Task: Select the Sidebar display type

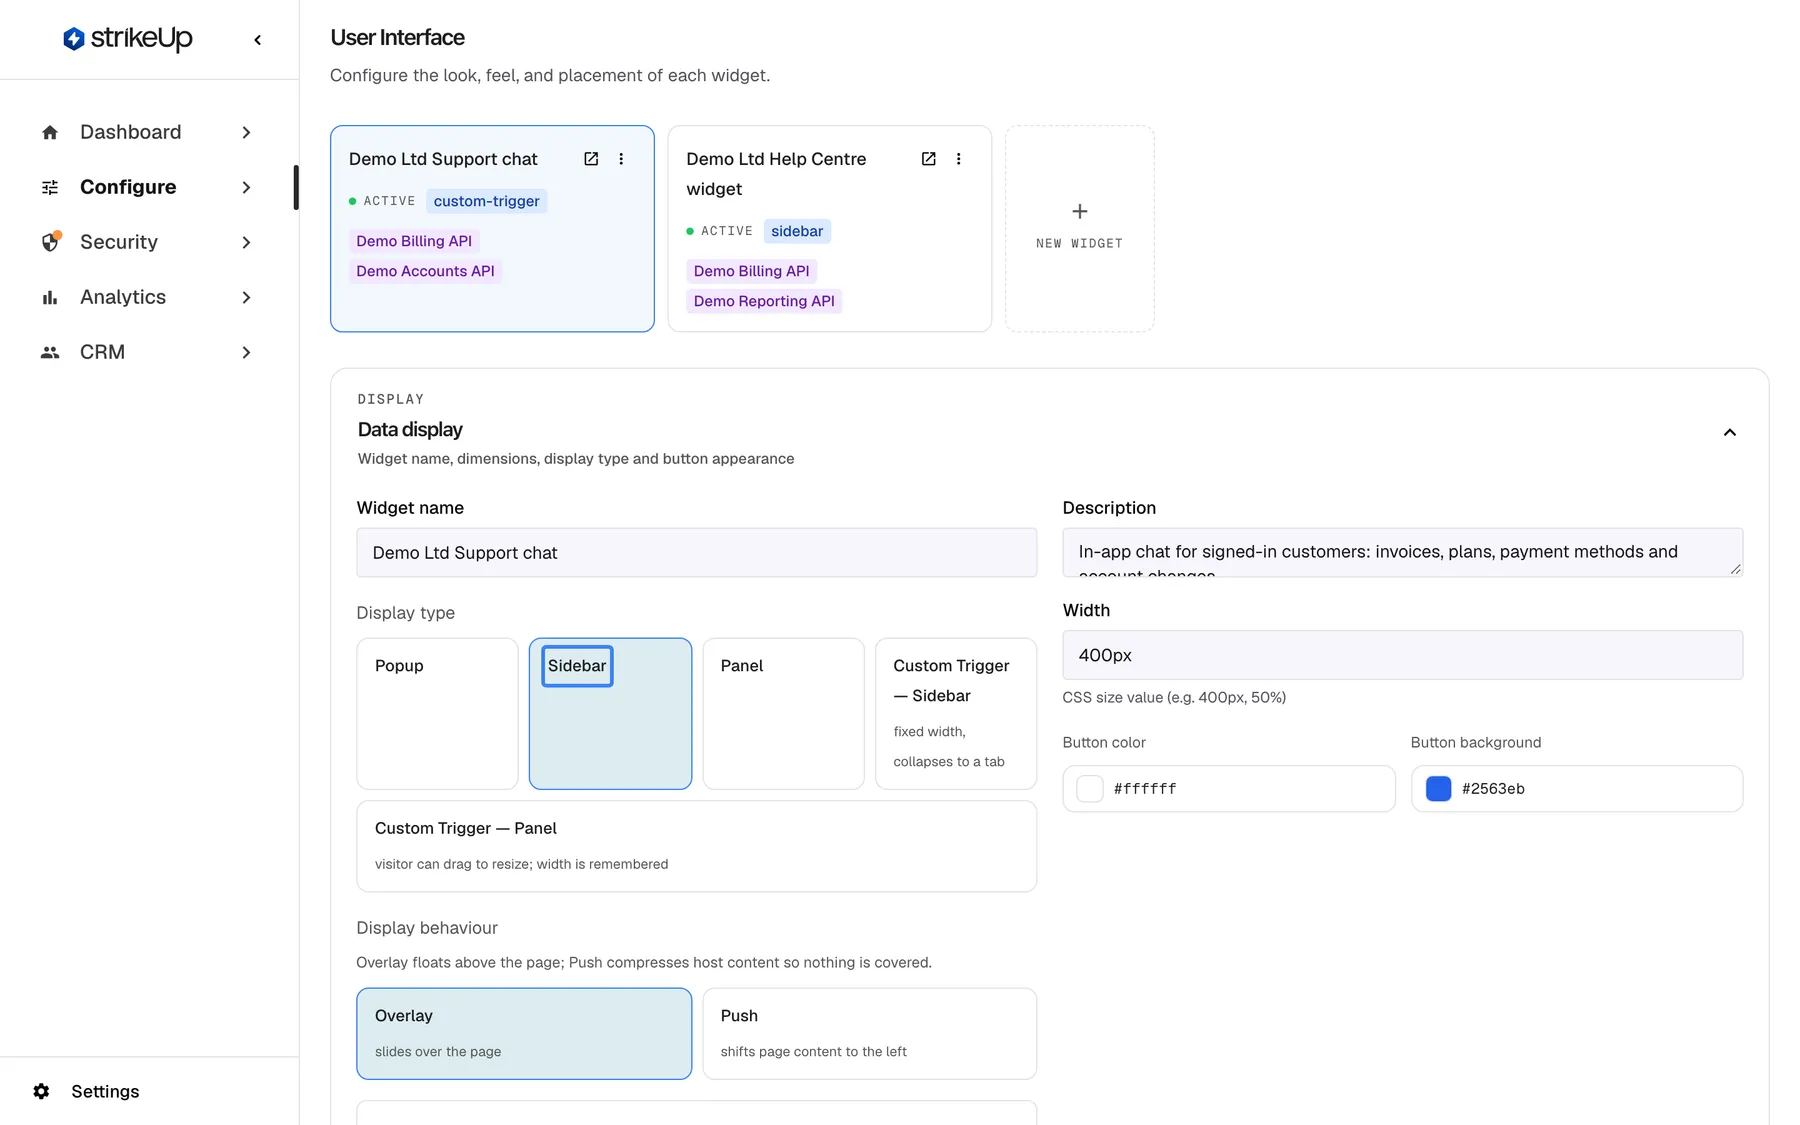Action: [610, 714]
